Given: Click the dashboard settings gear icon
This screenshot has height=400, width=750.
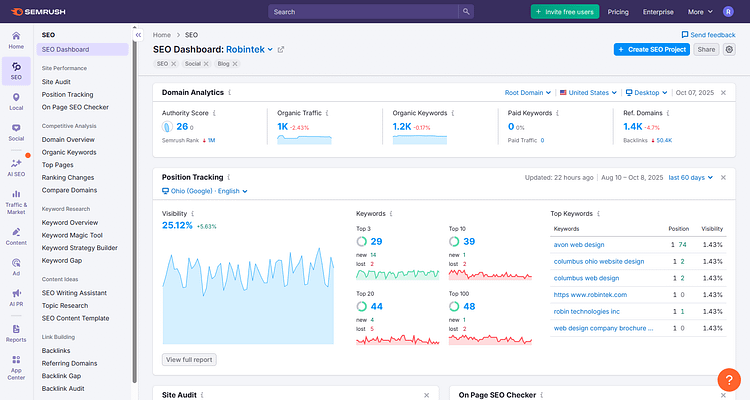Looking at the screenshot, I should pyautogui.click(x=729, y=49).
